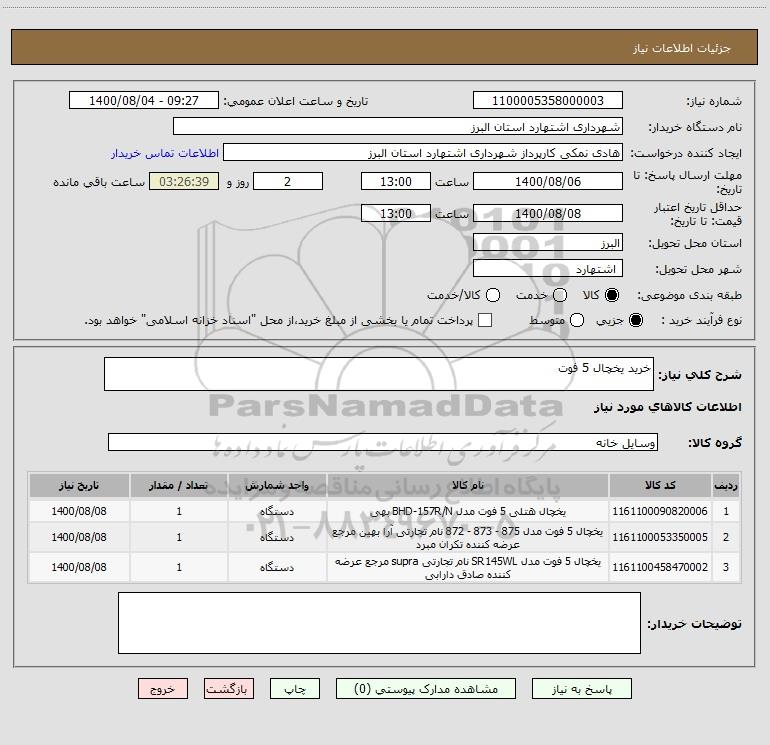This screenshot has width=770, height=745.
Task: Click the گروه کالا field وسایل خانه
Action: coord(383,442)
